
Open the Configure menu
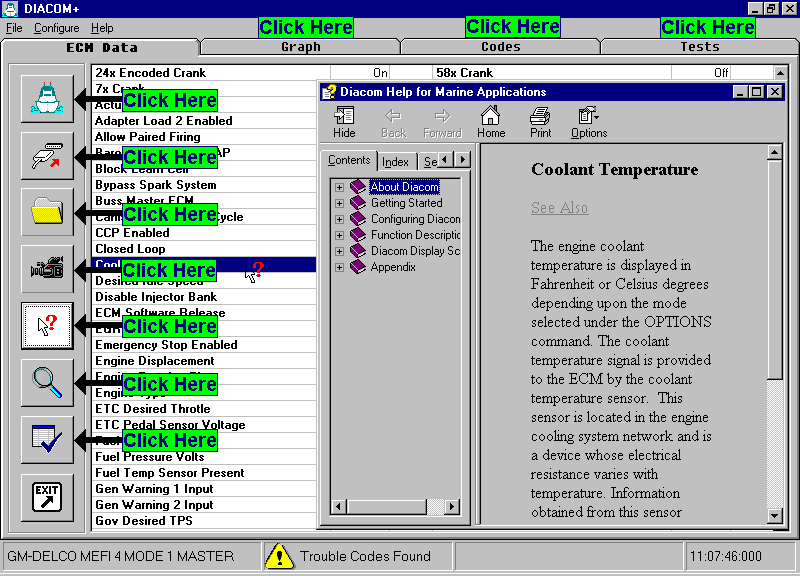pos(56,28)
